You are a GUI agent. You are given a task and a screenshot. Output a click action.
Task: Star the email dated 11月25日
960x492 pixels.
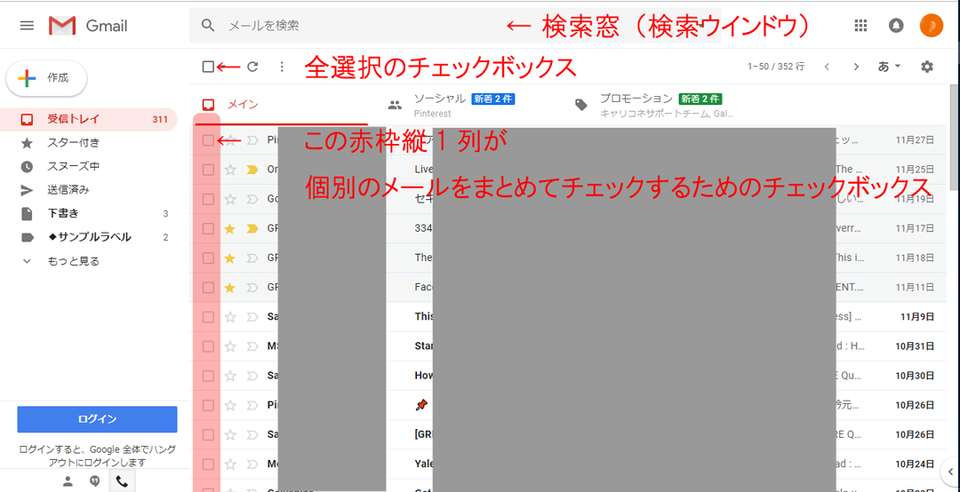pos(230,170)
